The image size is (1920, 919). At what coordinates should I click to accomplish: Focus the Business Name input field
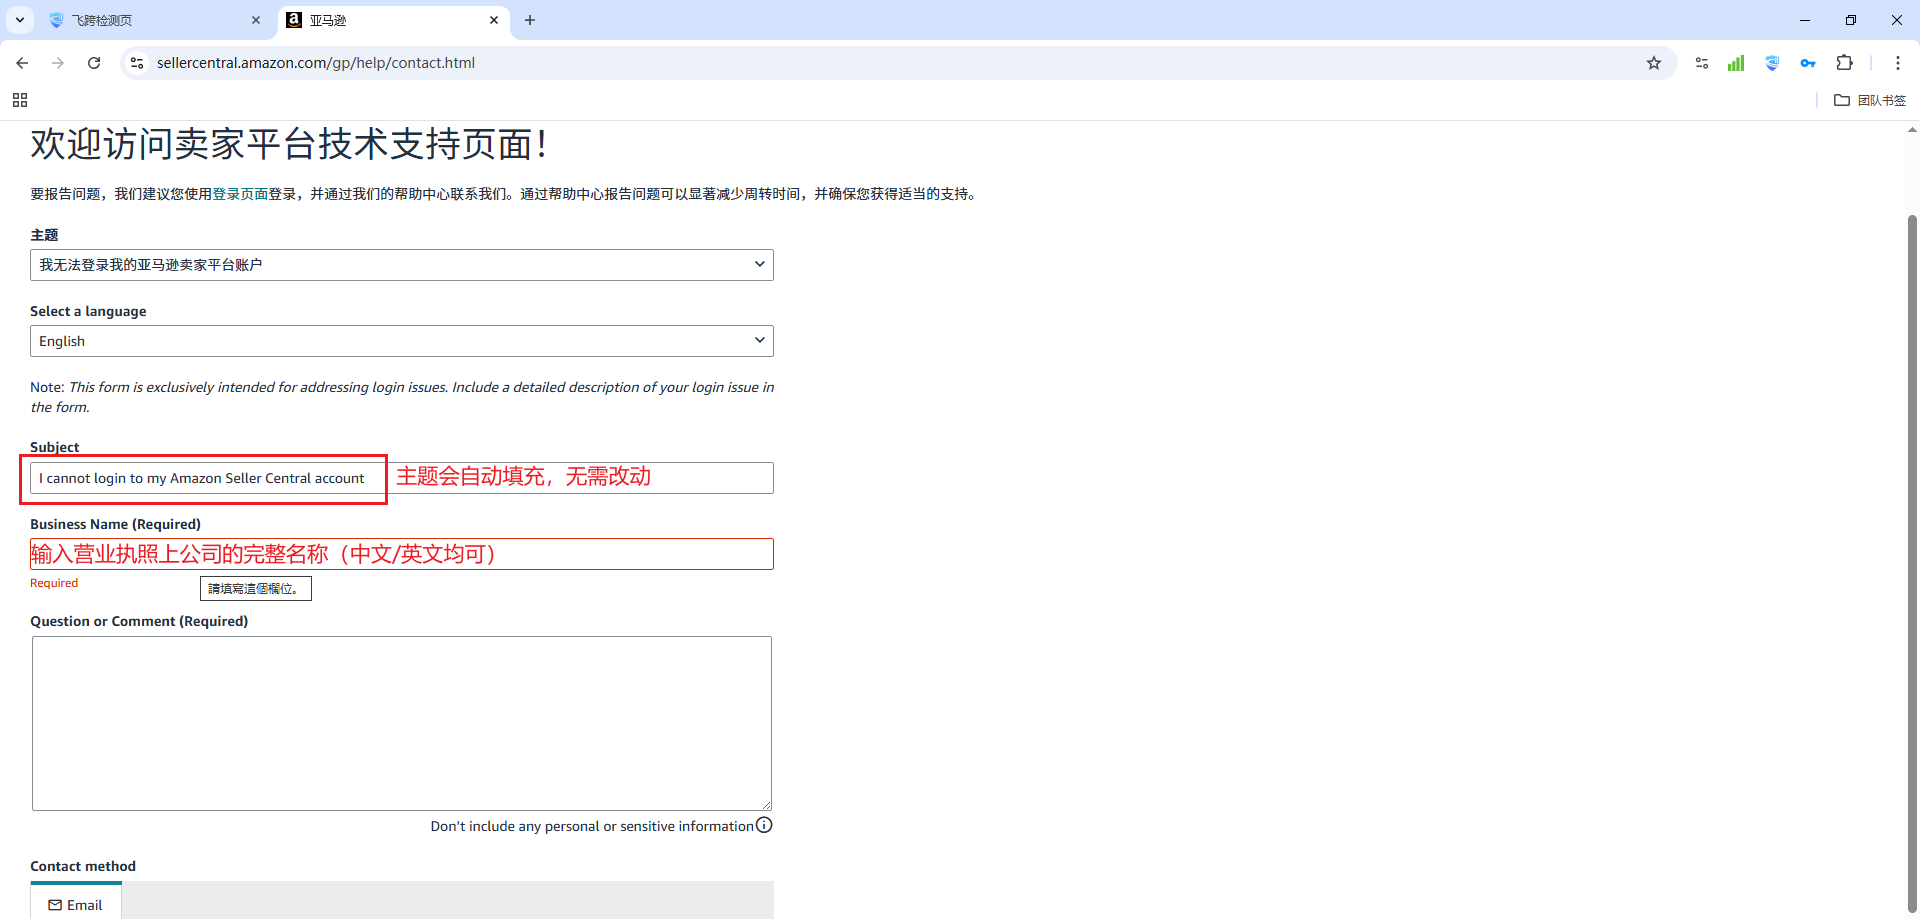(402, 554)
